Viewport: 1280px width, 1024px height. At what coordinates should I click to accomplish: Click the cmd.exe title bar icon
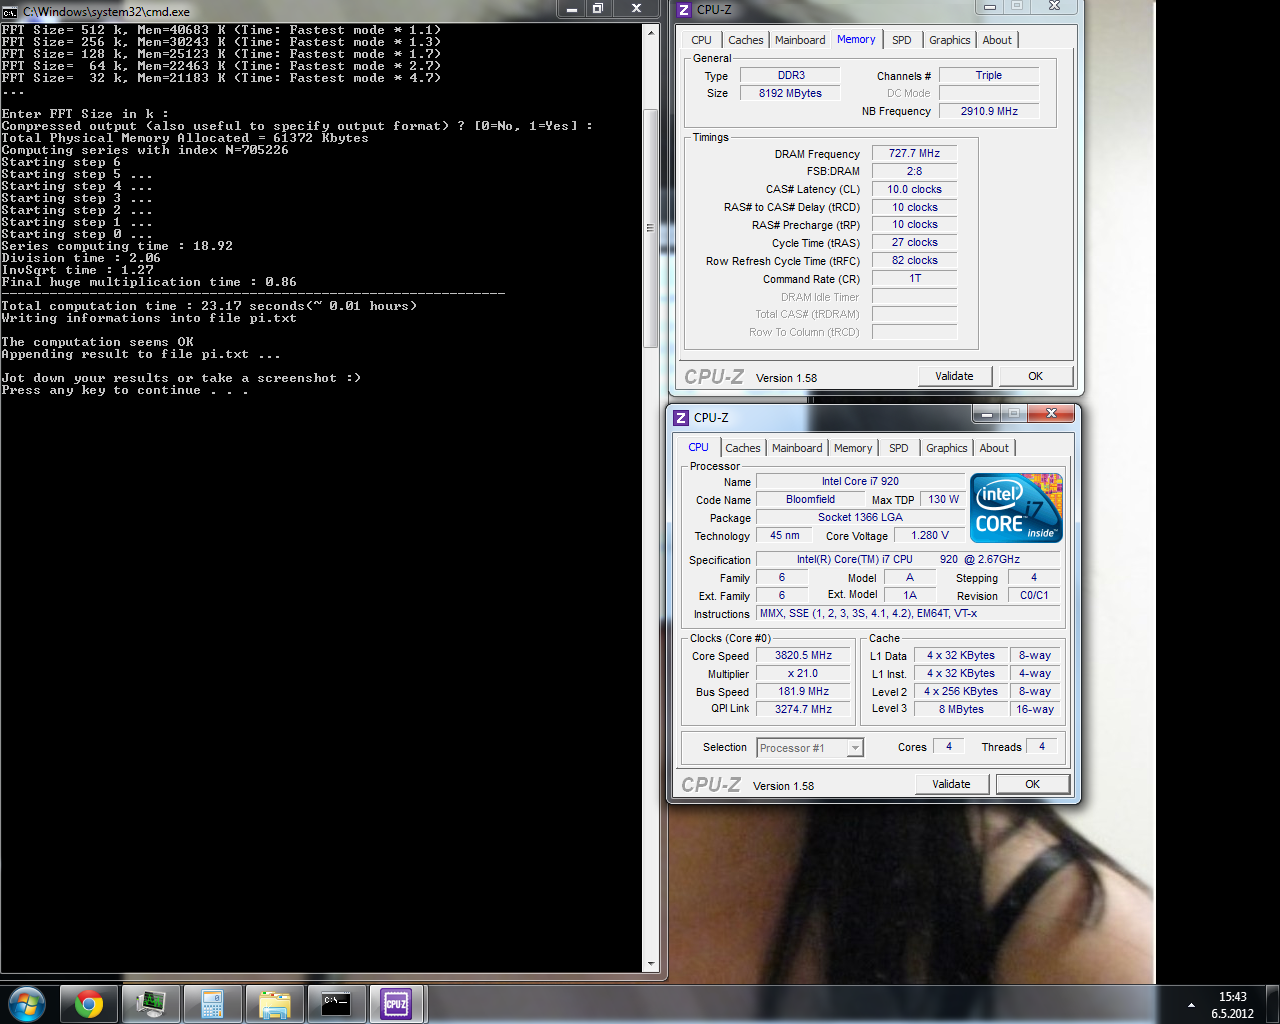(10, 11)
